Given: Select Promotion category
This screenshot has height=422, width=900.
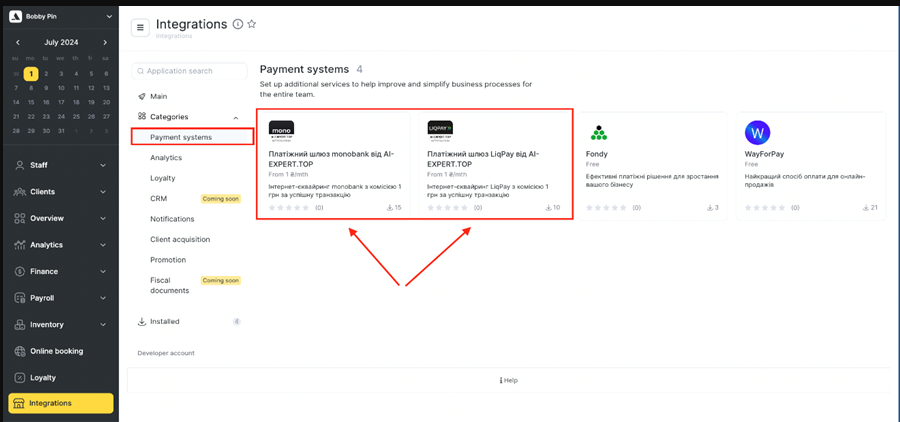Looking at the screenshot, I should pyautogui.click(x=168, y=260).
